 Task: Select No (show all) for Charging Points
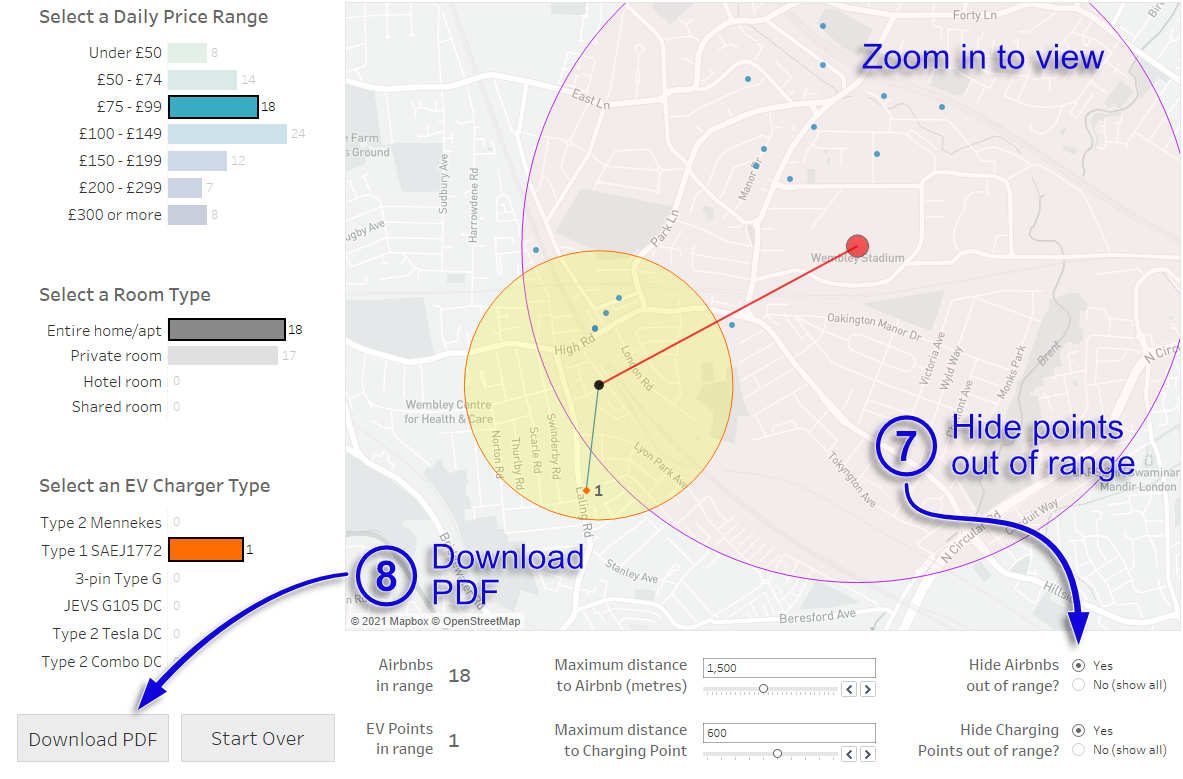point(1078,750)
